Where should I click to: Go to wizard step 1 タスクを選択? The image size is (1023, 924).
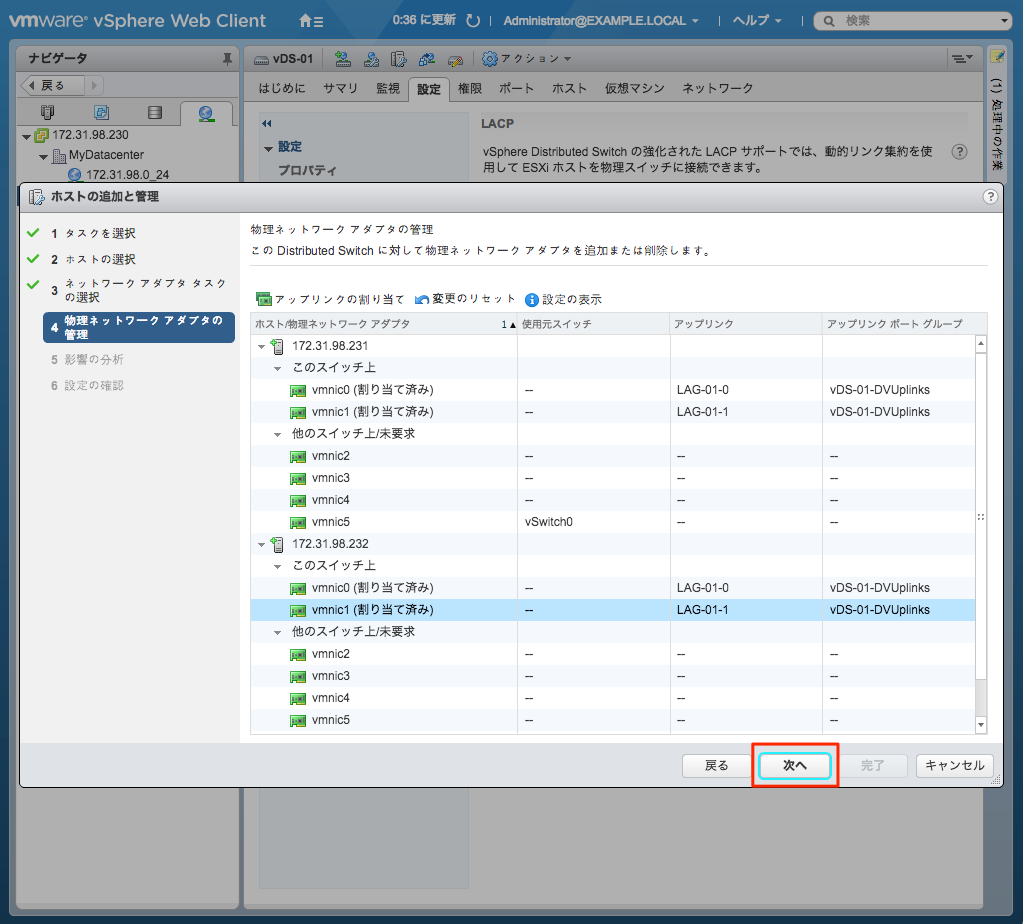pyautogui.click(x=93, y=234)
